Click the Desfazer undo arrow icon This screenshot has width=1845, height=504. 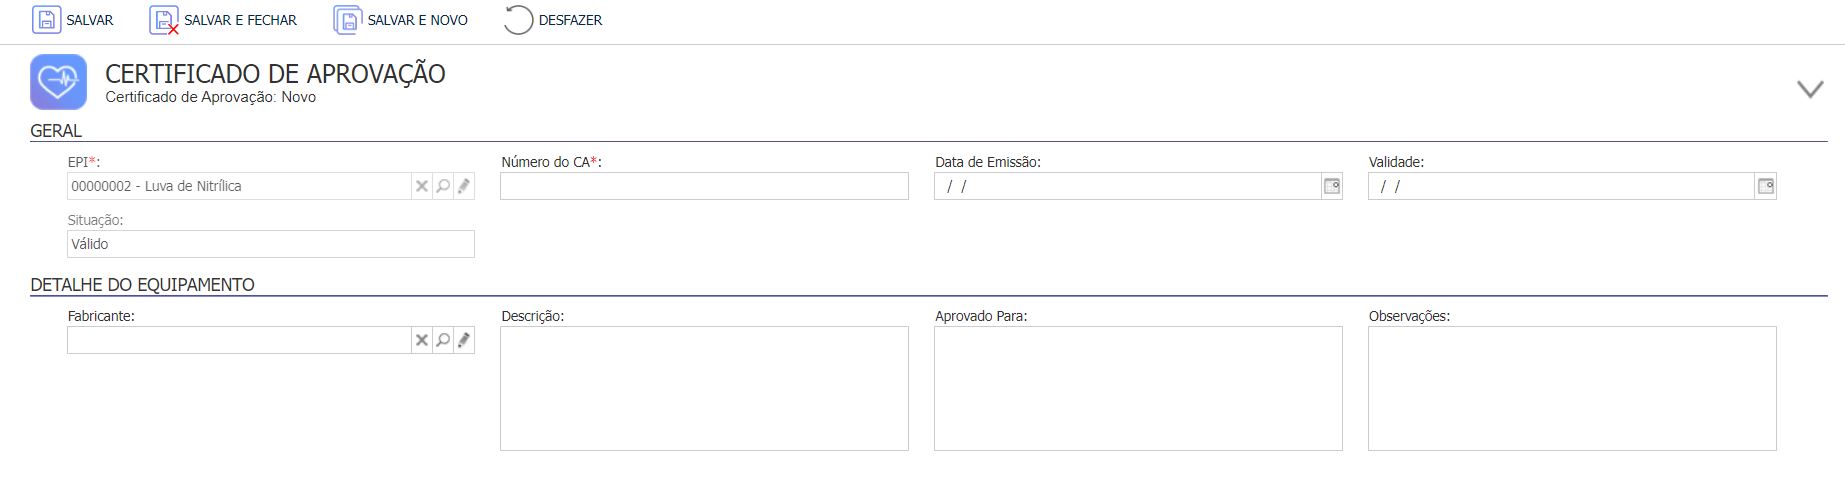coord(518,20)
